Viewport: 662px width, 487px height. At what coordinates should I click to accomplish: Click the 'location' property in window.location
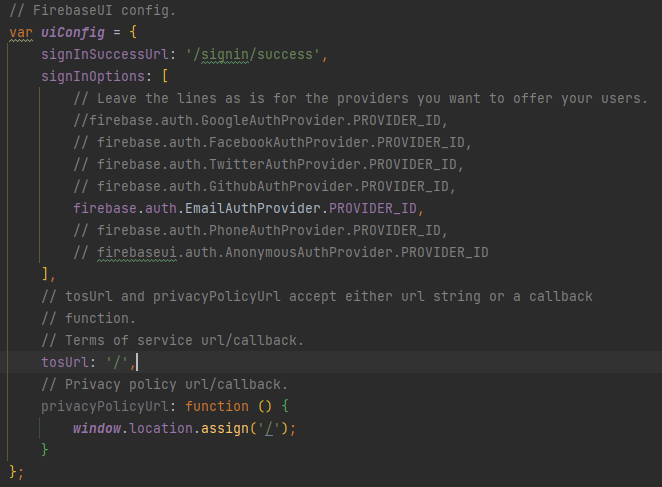pyautogui.click(x=161, y=428)
